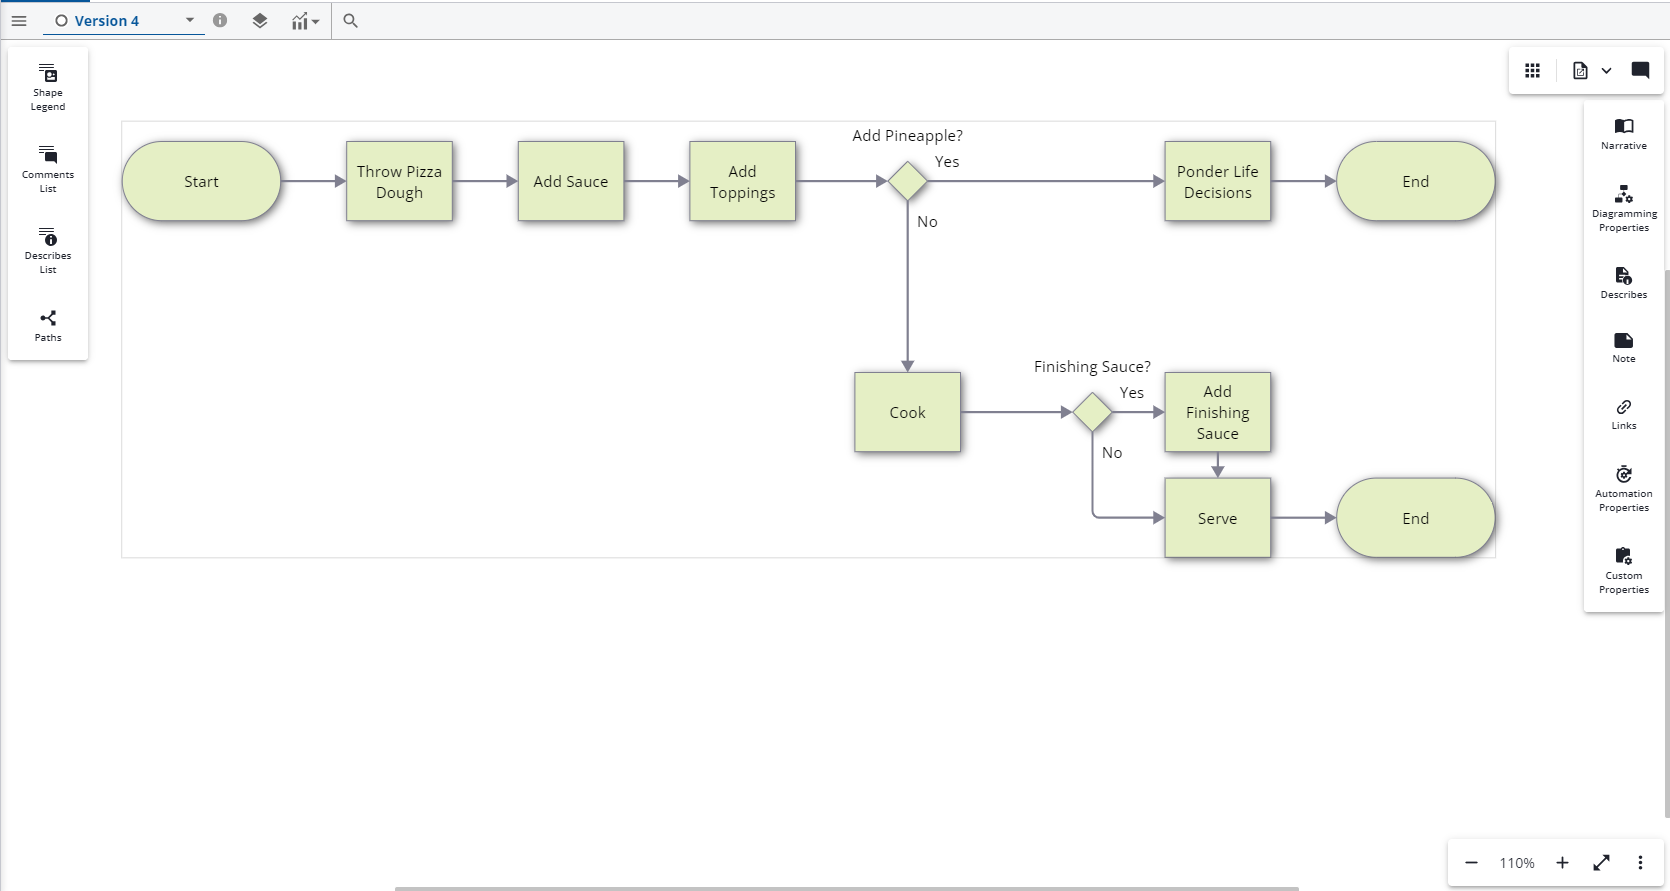Open the Shape Legend panel
This screenshot has width=1670, height=891.
(x=48, y=87)
